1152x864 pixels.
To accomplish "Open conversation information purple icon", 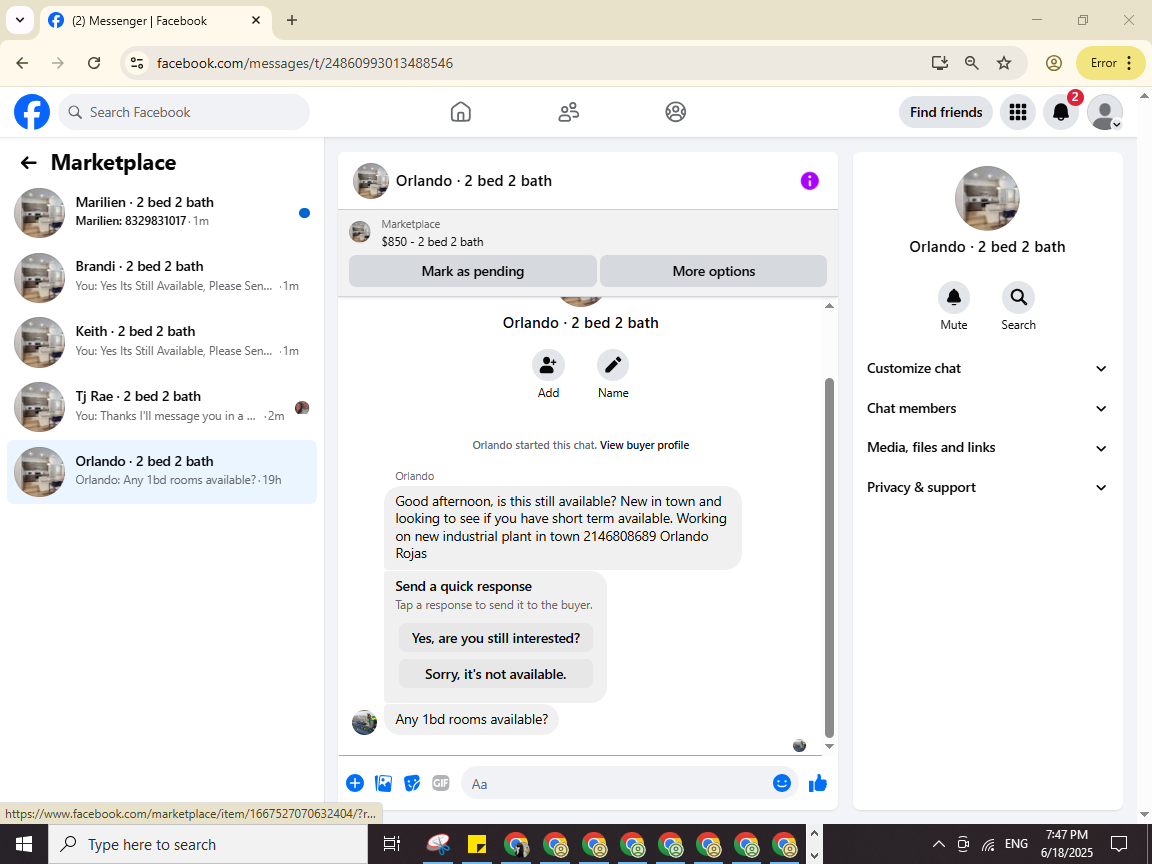I will (810, 181).
